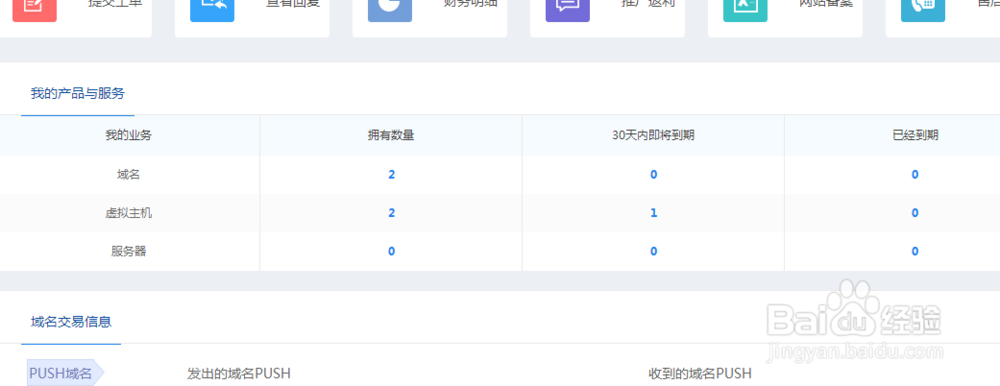Open the PUSH域名 arrow tab
Image resolution: width=1000 pixels, height=386 pixels.
click(x=66, y=373)
